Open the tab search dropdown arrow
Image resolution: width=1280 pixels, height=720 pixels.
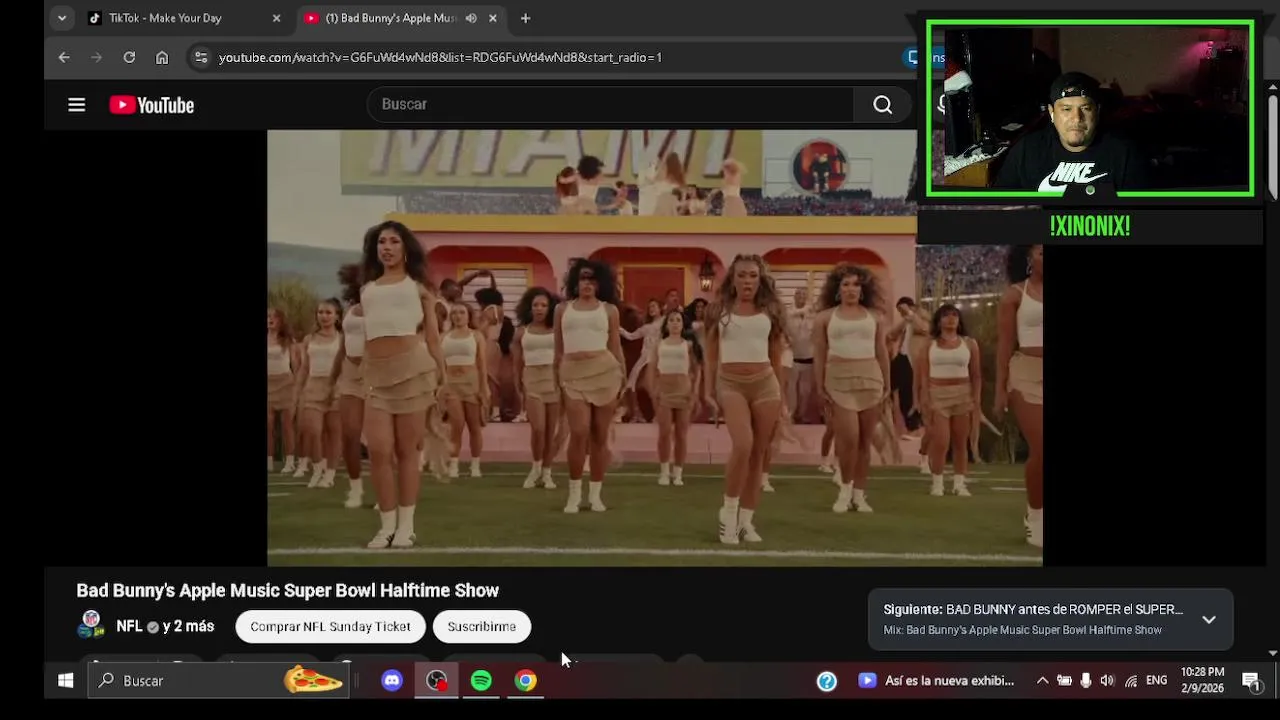coord(62,18)
